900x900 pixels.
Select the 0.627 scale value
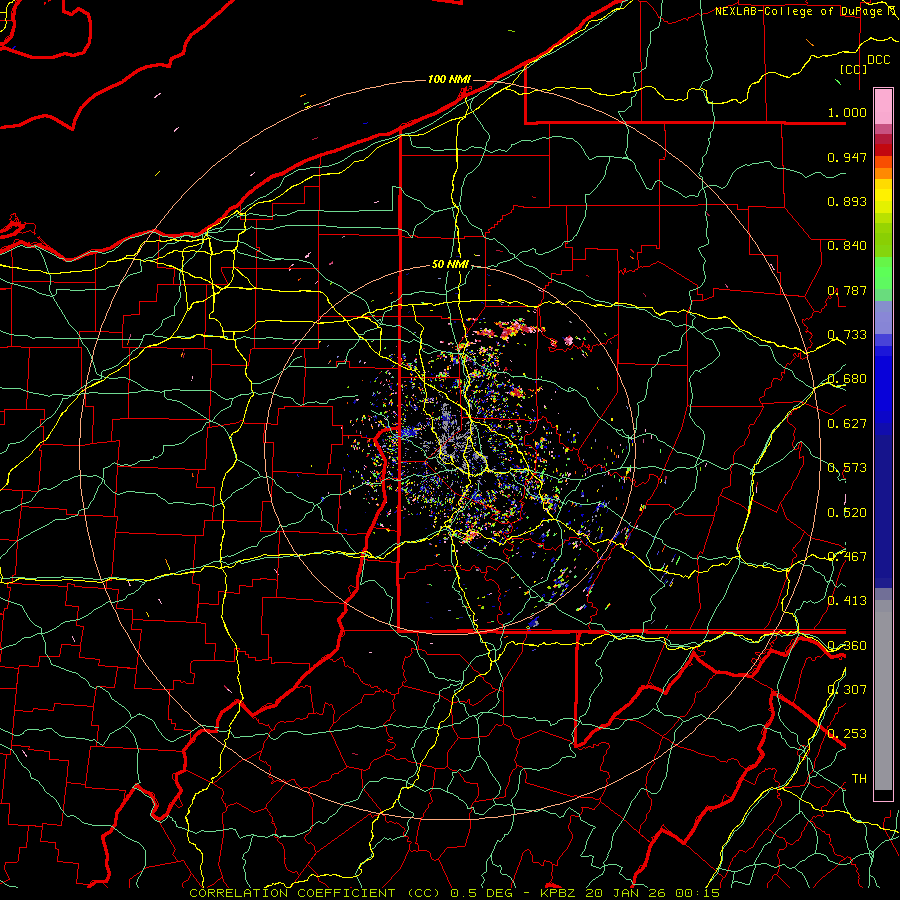(x=847, y=424)
